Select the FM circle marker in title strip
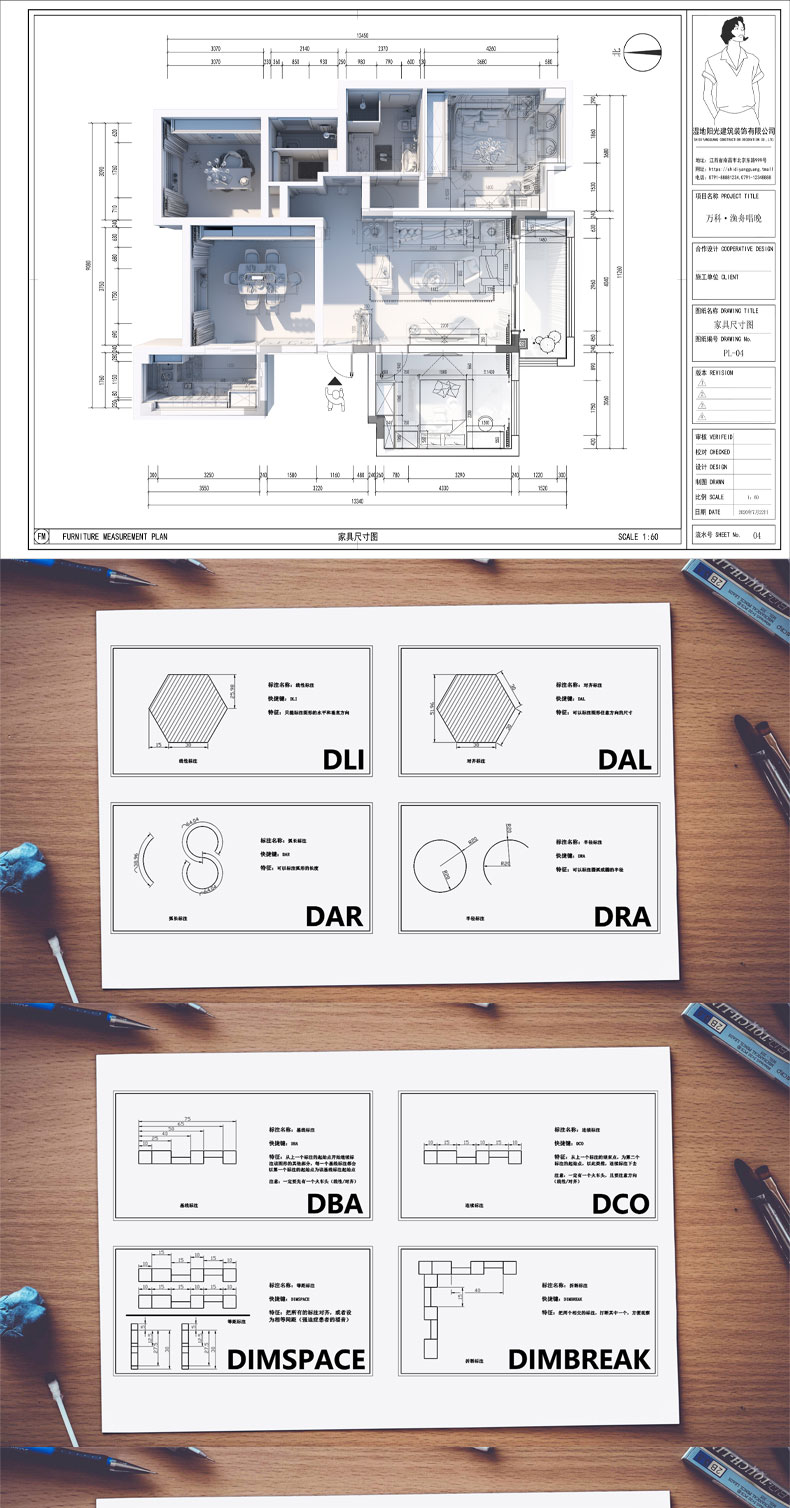 pos(42,537)
